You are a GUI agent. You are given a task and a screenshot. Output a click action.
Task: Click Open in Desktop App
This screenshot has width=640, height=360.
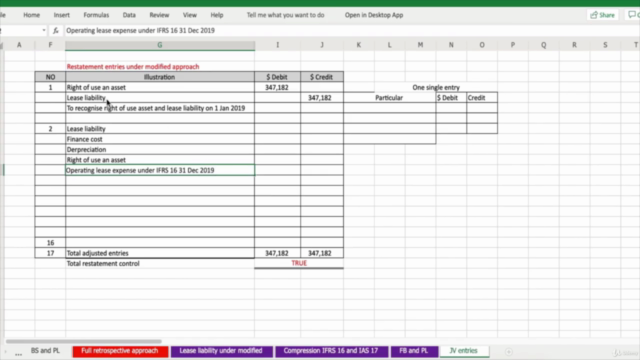coord(374,15)
